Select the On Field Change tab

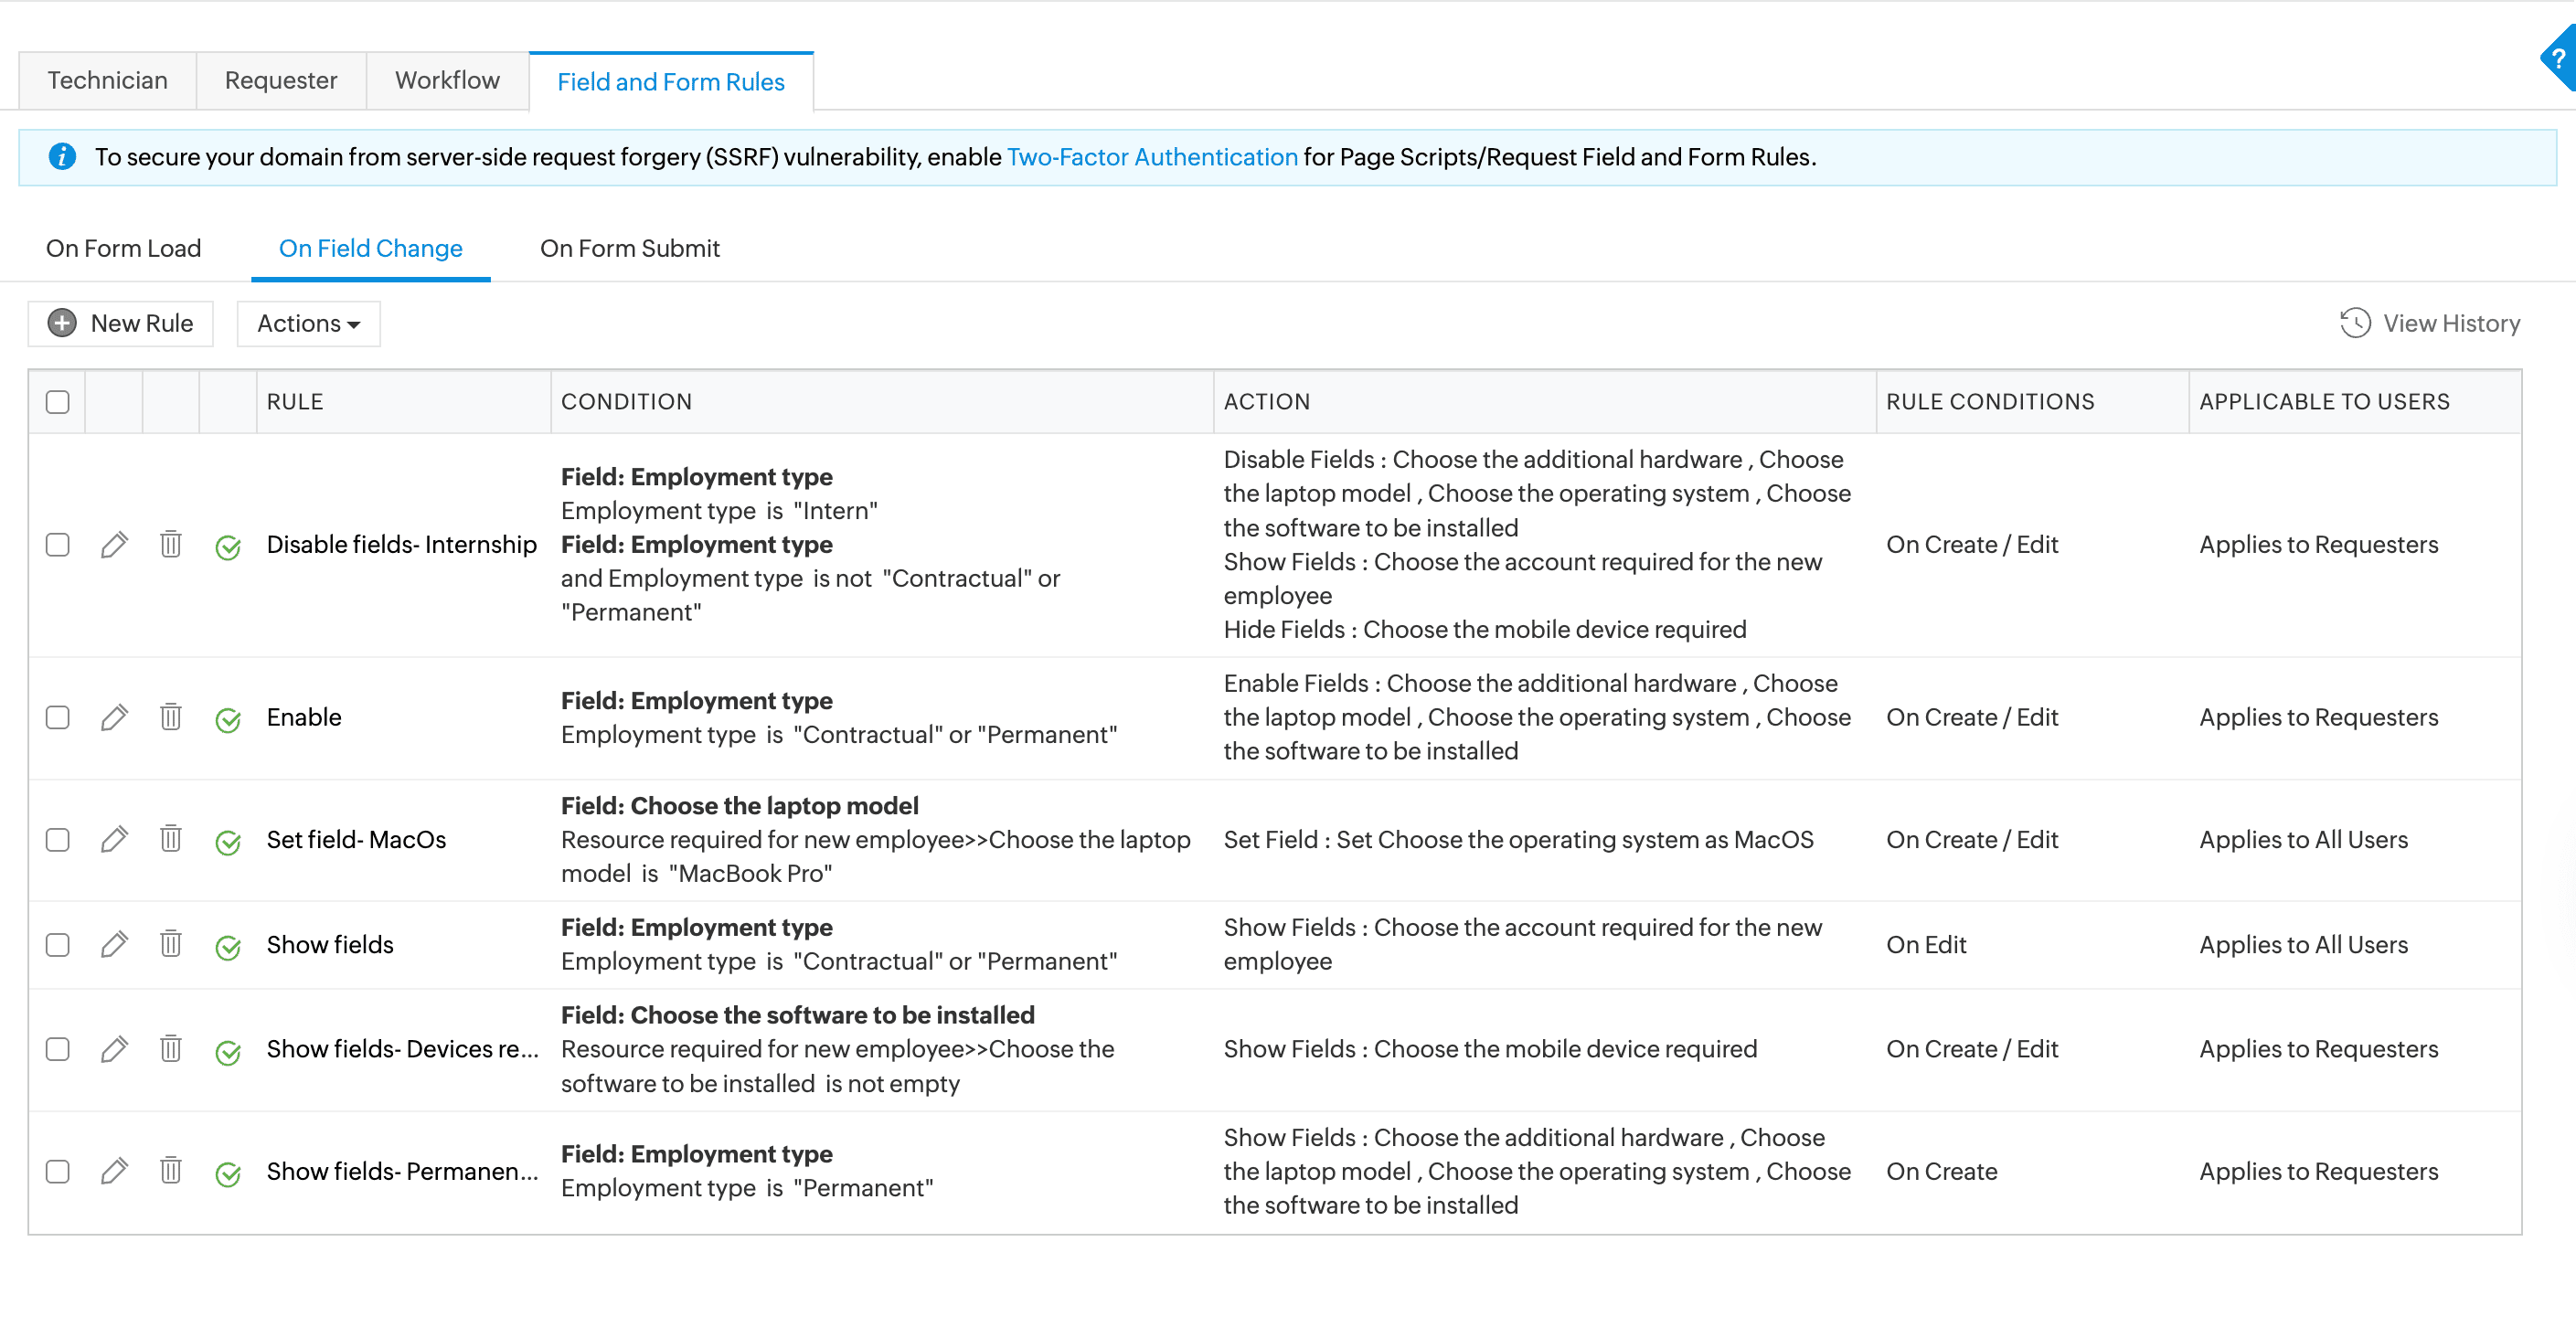(371, 249)
